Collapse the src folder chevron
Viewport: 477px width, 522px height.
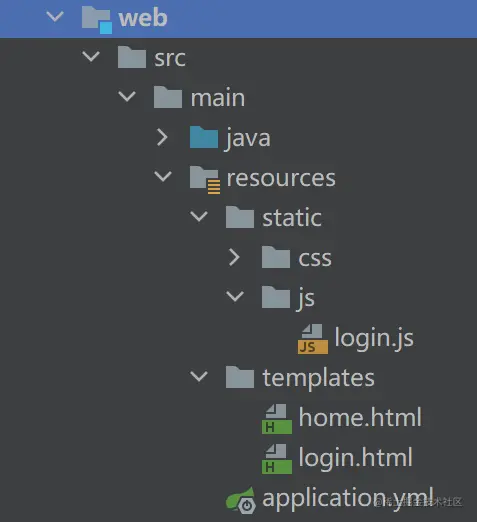[x=91, y=57]
